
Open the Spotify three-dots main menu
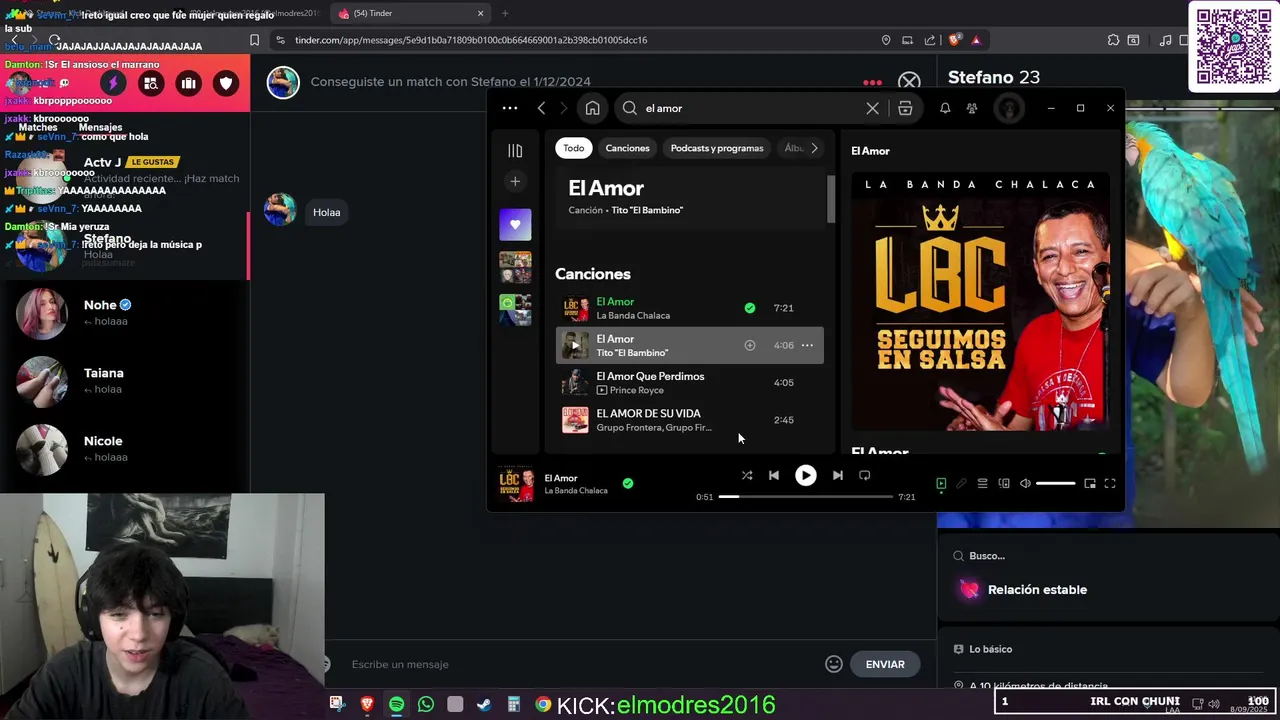pos(510,108)
